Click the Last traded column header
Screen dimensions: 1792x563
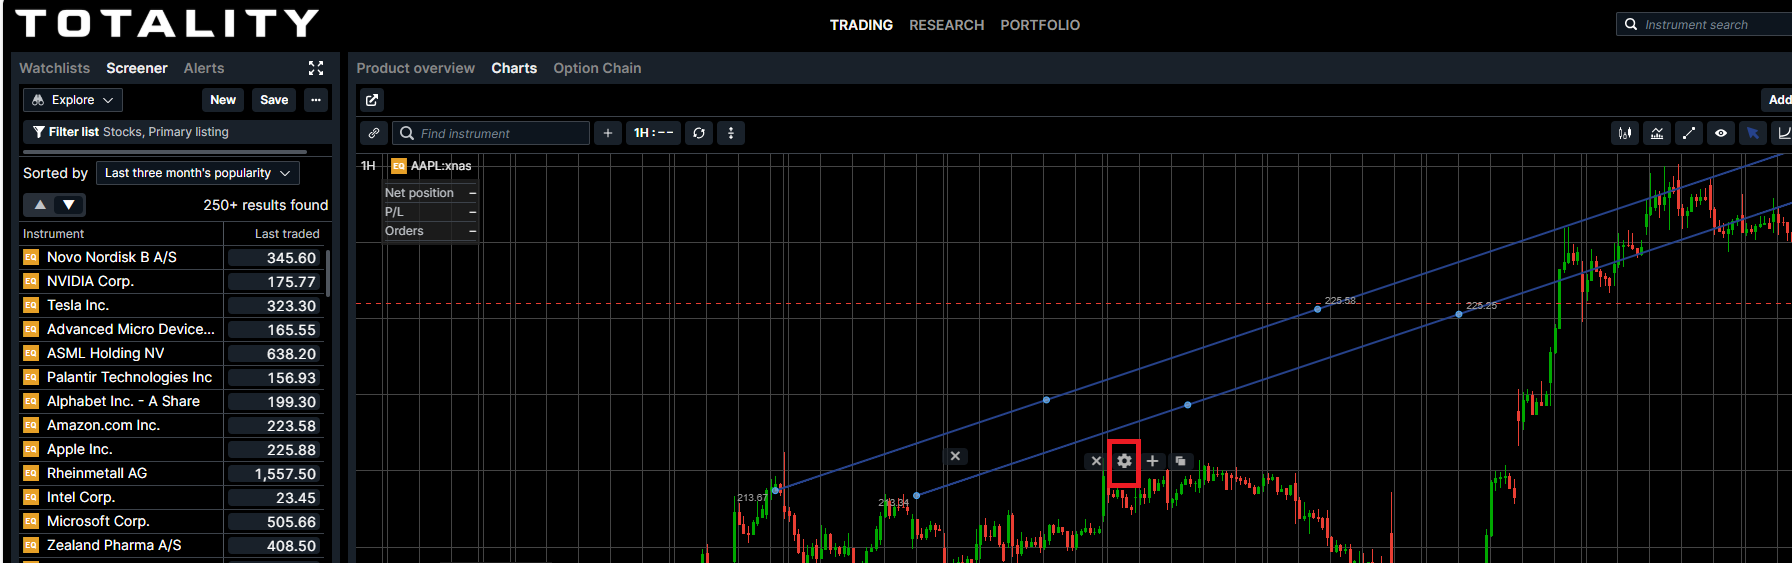[287, 234]
